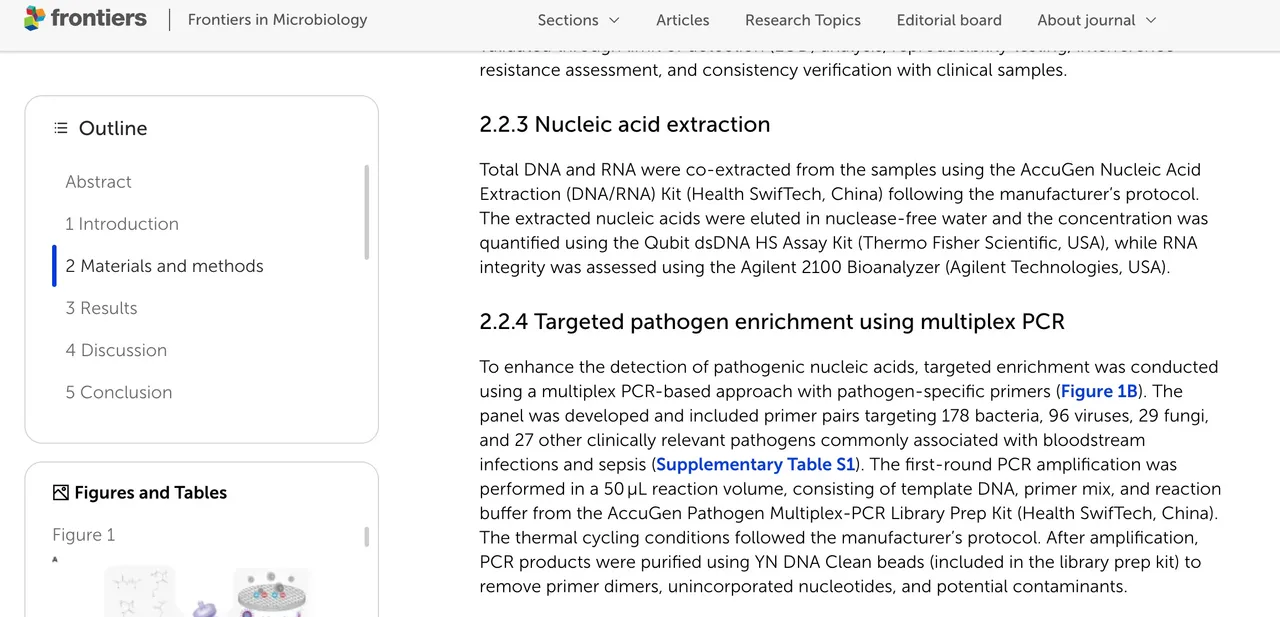Click the Outline panel scrollbar

pos(366,212)
